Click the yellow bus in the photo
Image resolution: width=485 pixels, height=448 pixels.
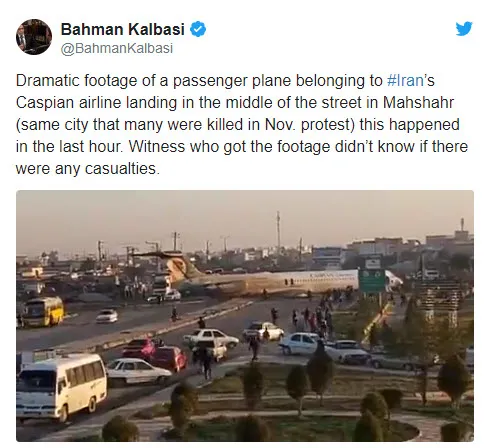click(43, 311)
